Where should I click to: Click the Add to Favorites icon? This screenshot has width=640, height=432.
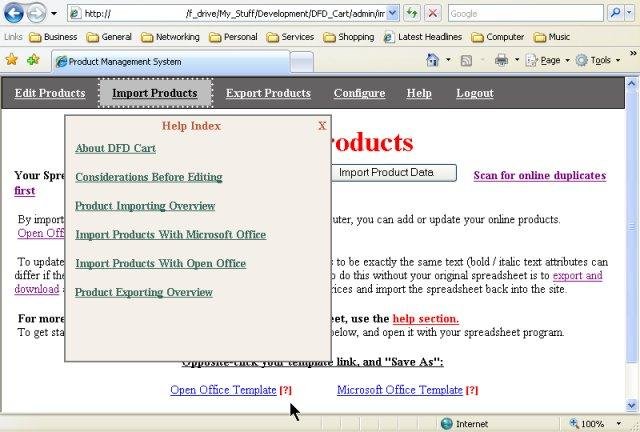(33, 60)
